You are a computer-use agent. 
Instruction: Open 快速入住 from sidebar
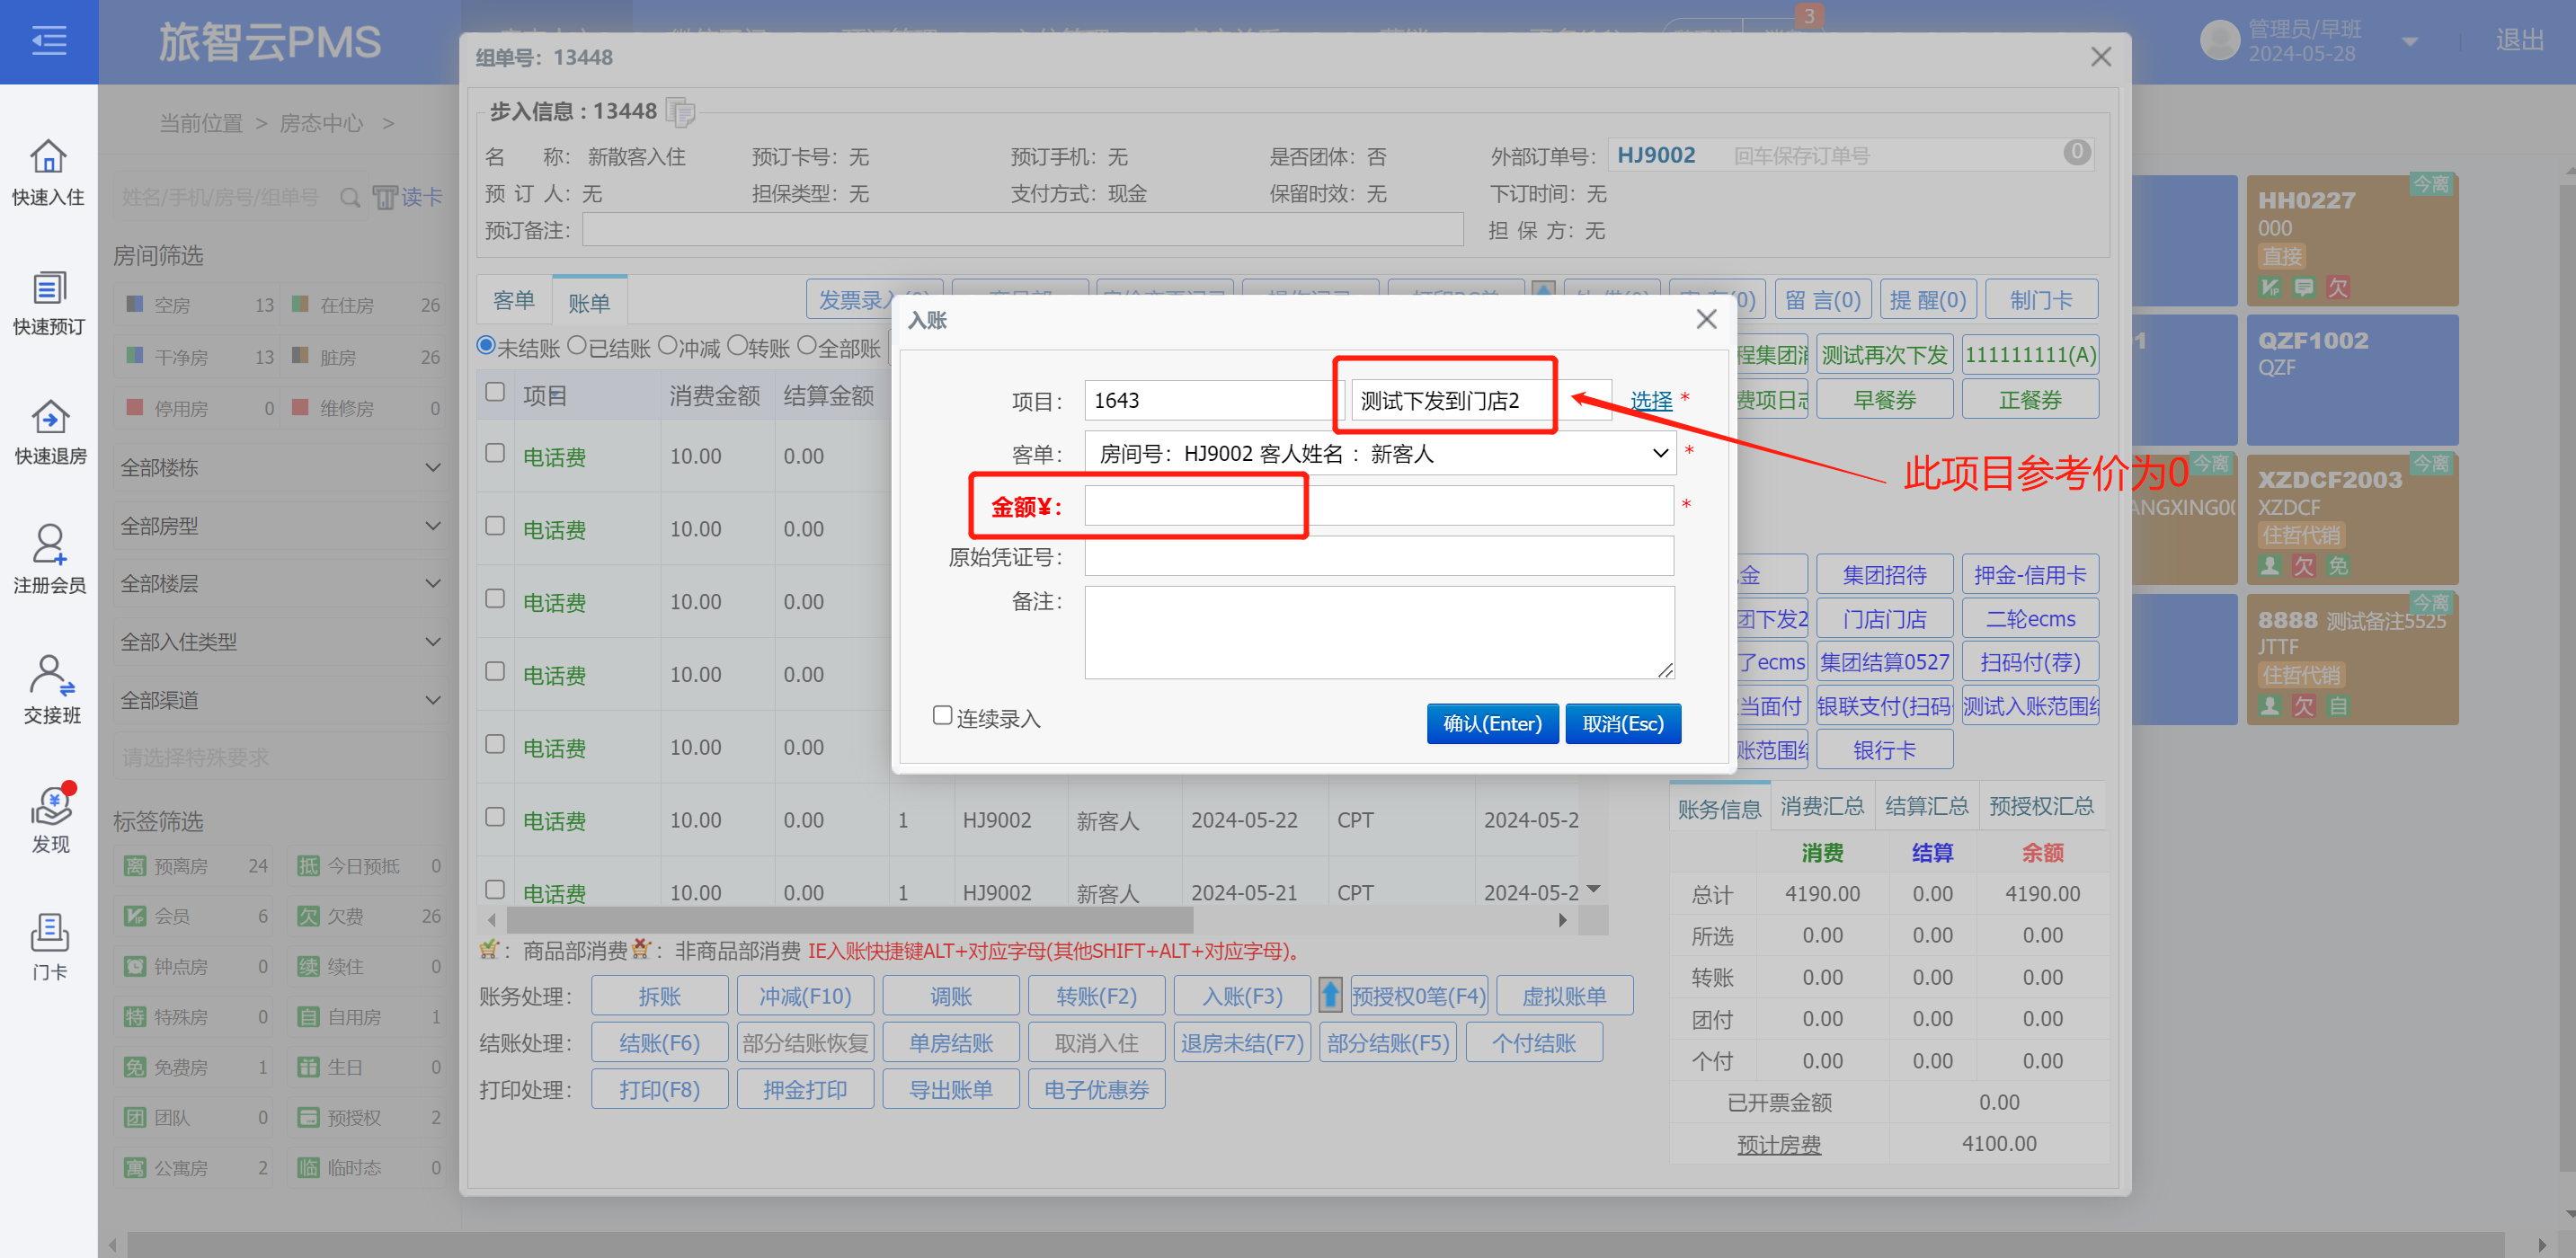point(48,172)
